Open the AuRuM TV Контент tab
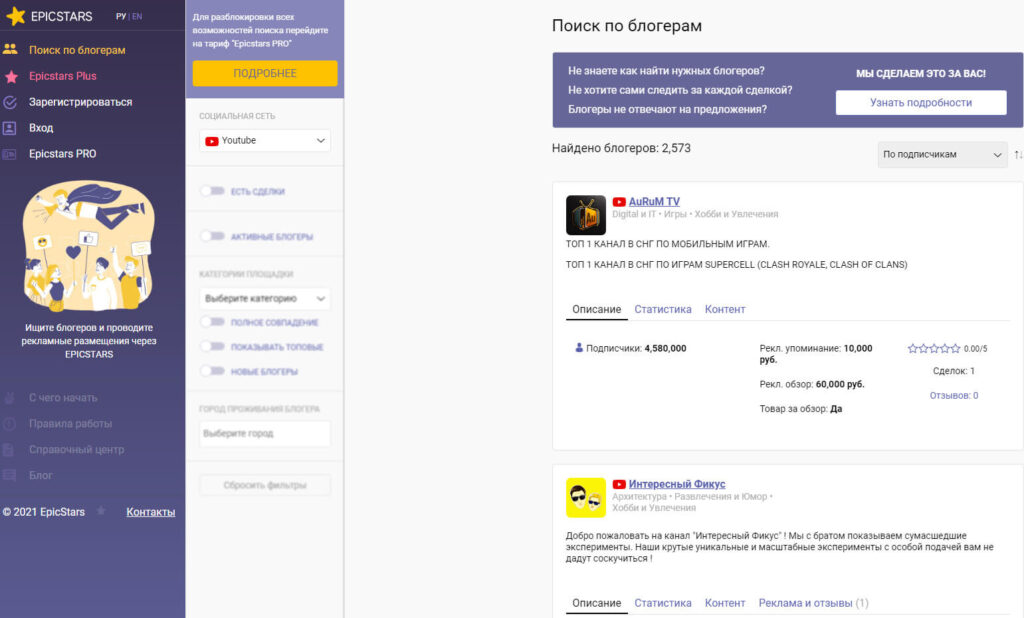Screen dimensions: 1024x618 coord(725,309)
